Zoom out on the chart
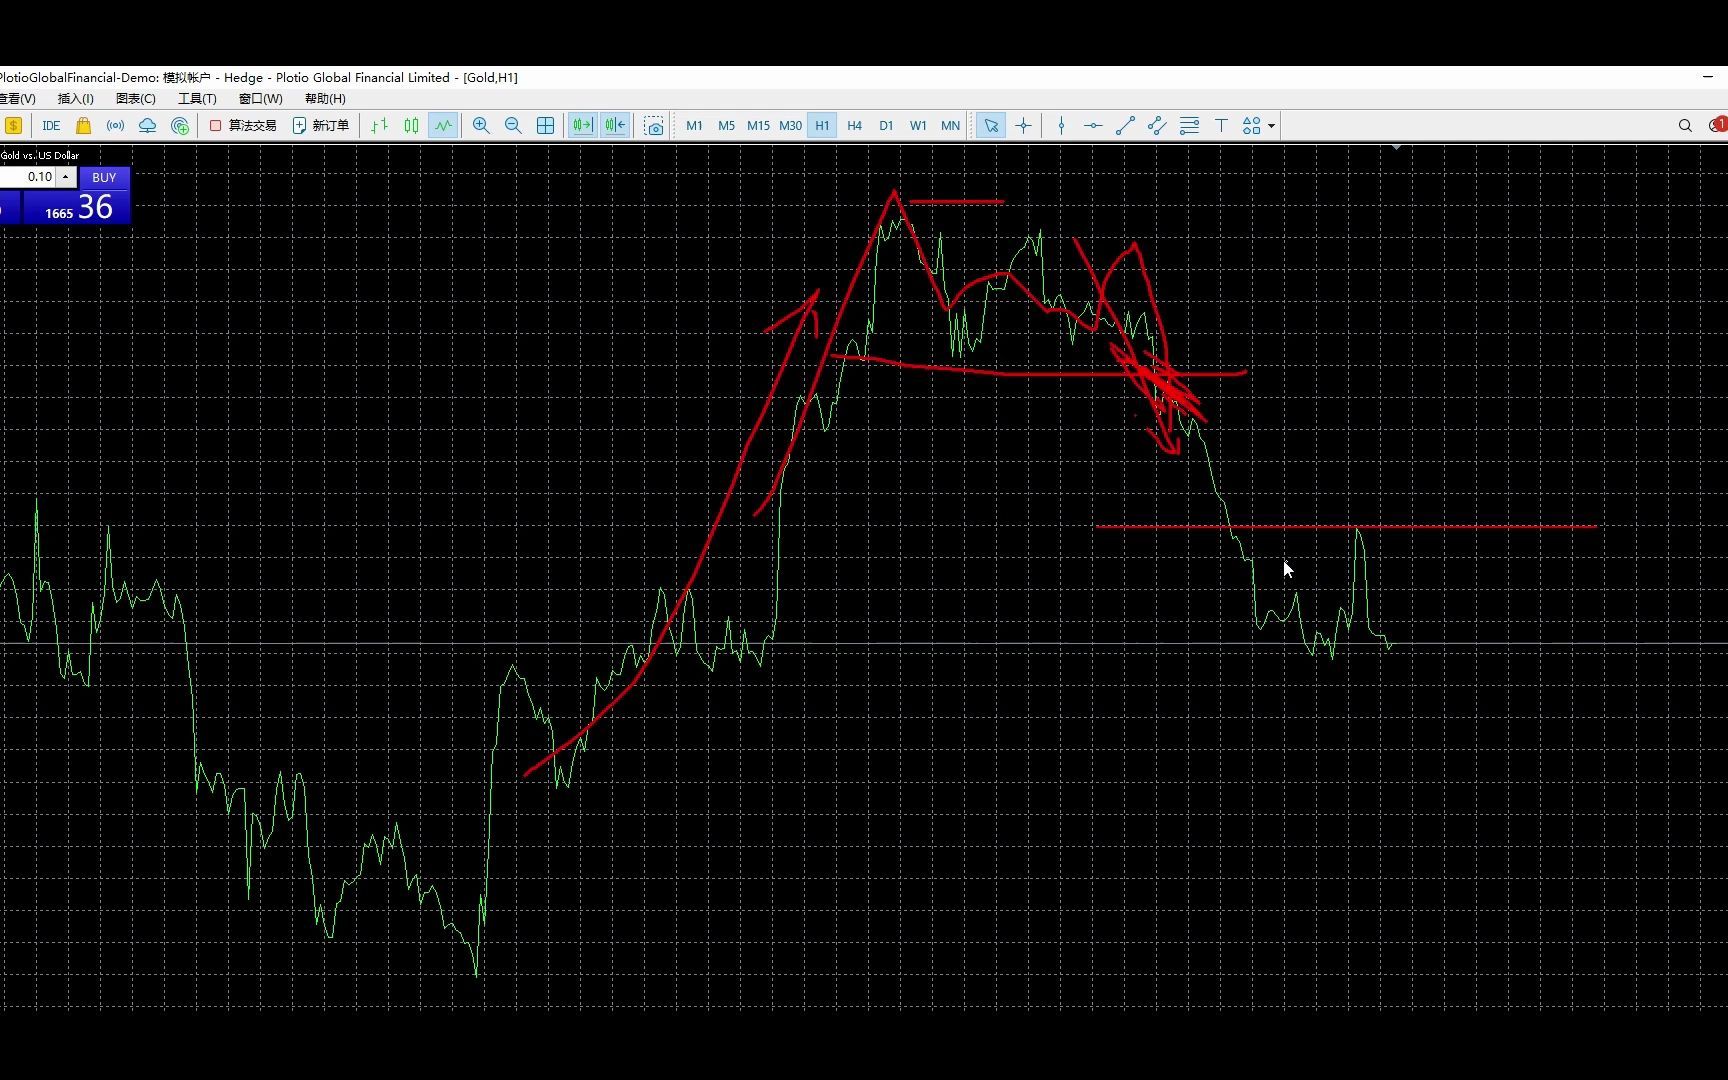 point(513,125)
